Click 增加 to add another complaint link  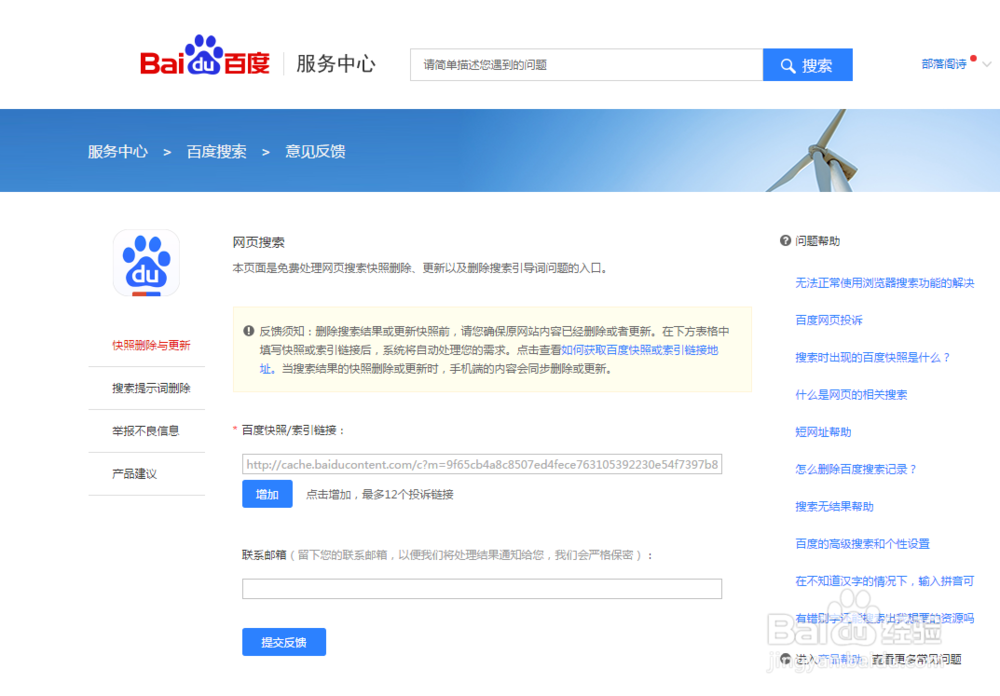[267, 494]
